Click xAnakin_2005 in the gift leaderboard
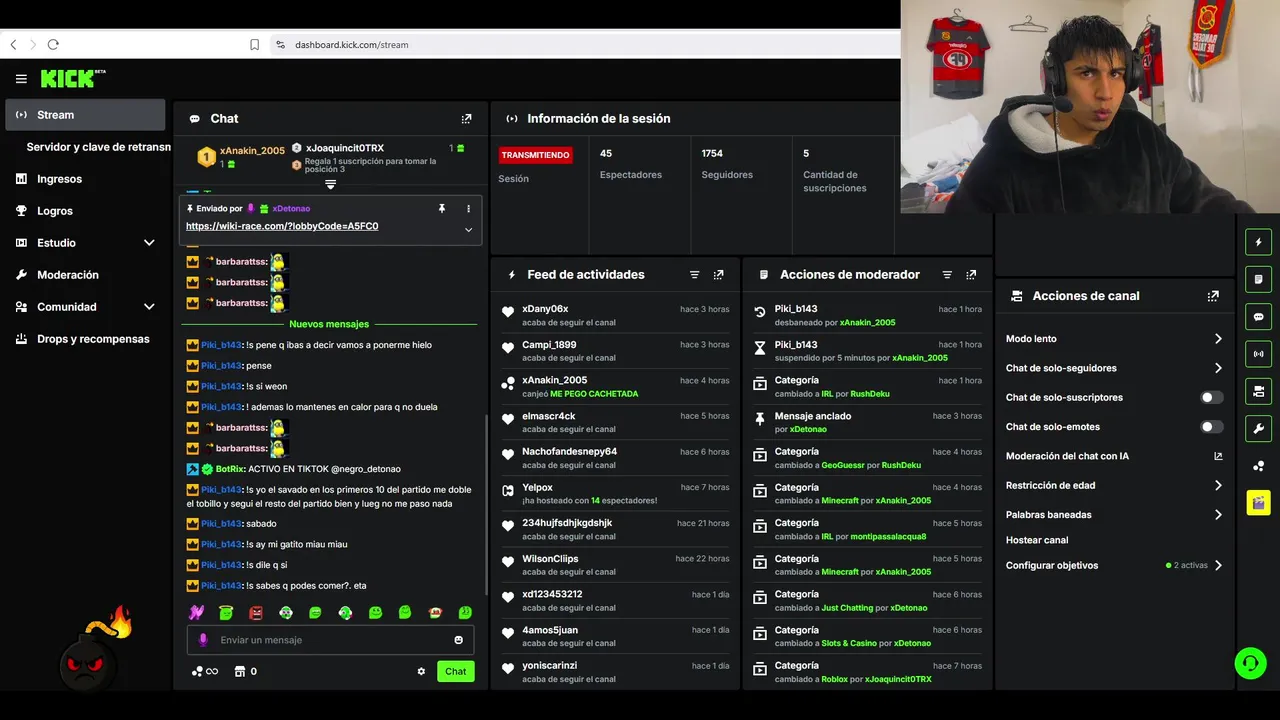This screenshot has height=720, width=1280. coord(252,151)
